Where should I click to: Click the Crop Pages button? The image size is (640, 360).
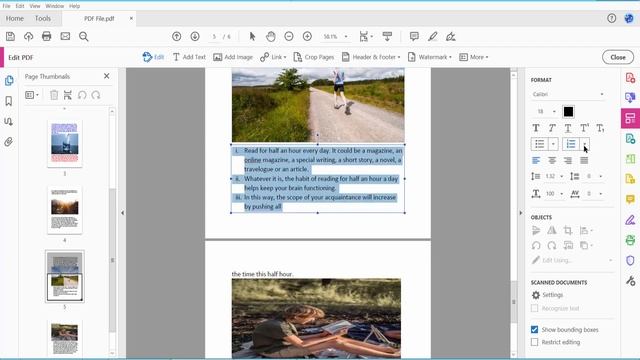coord(313,57)
